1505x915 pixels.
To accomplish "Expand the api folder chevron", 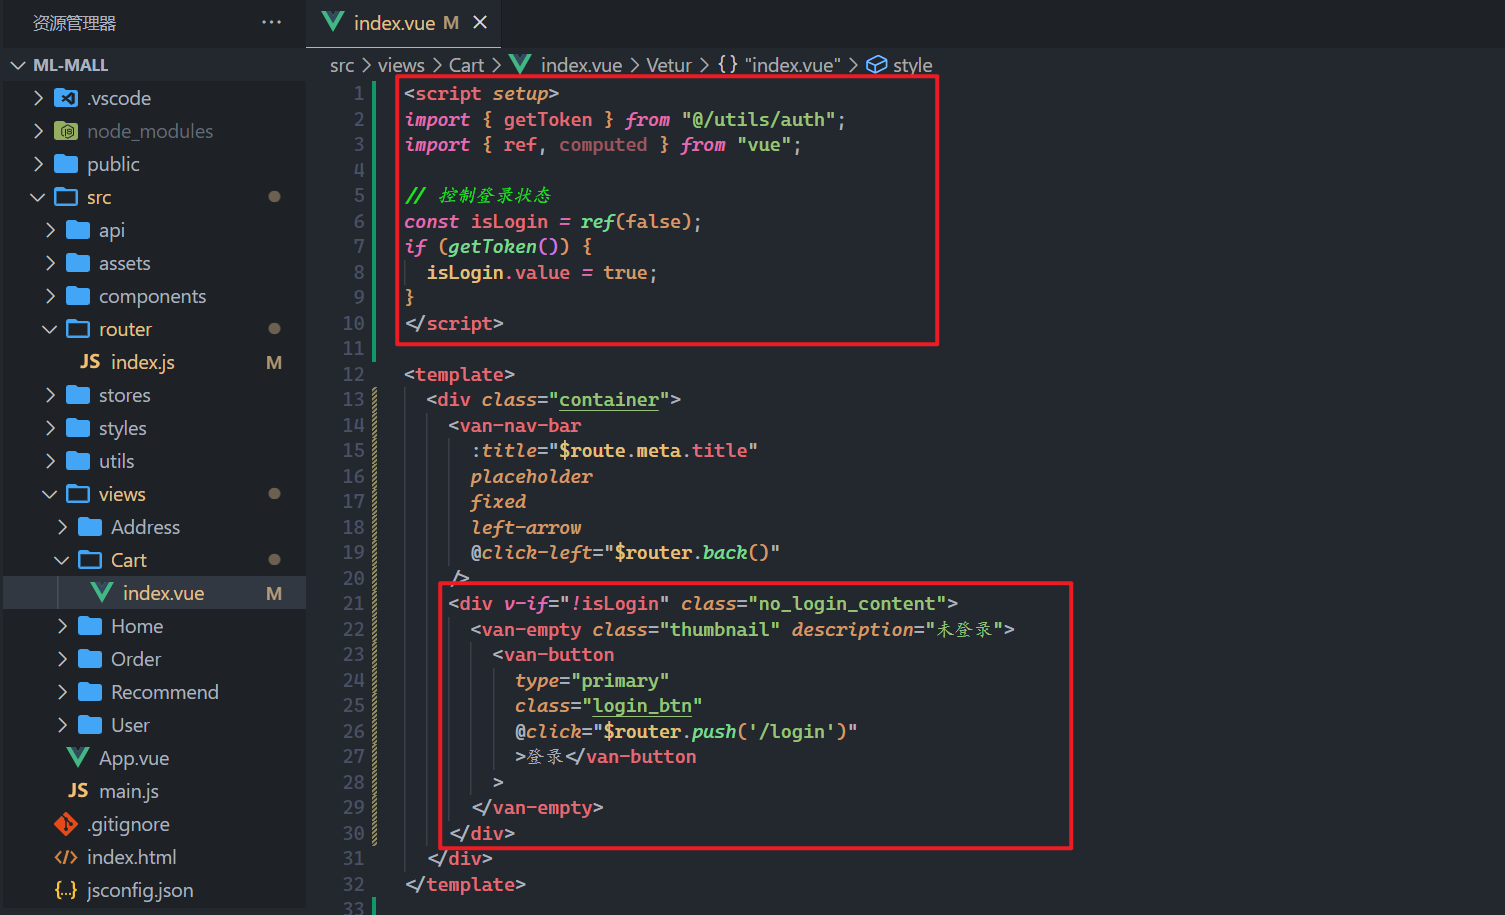I will [x=50, y=230].
